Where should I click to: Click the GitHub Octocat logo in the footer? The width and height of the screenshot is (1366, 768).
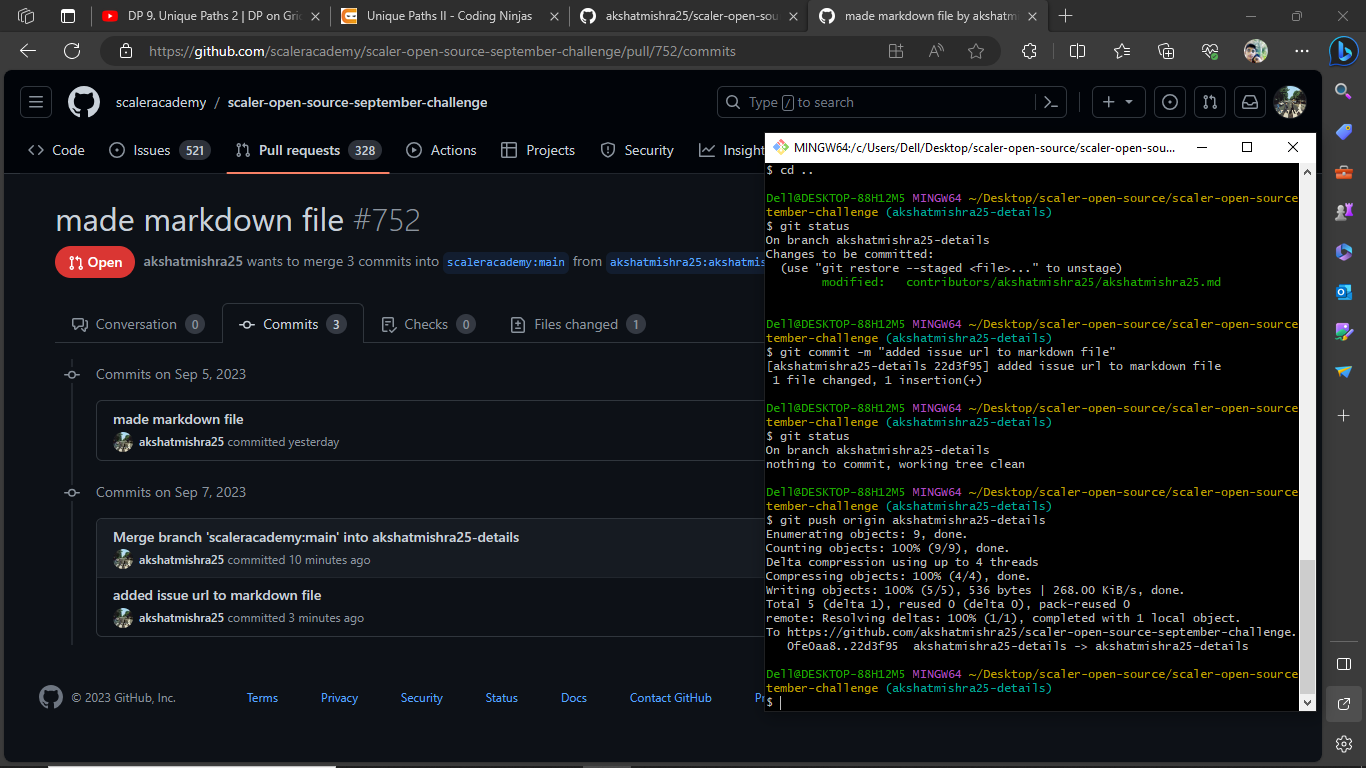coord(51,697)
